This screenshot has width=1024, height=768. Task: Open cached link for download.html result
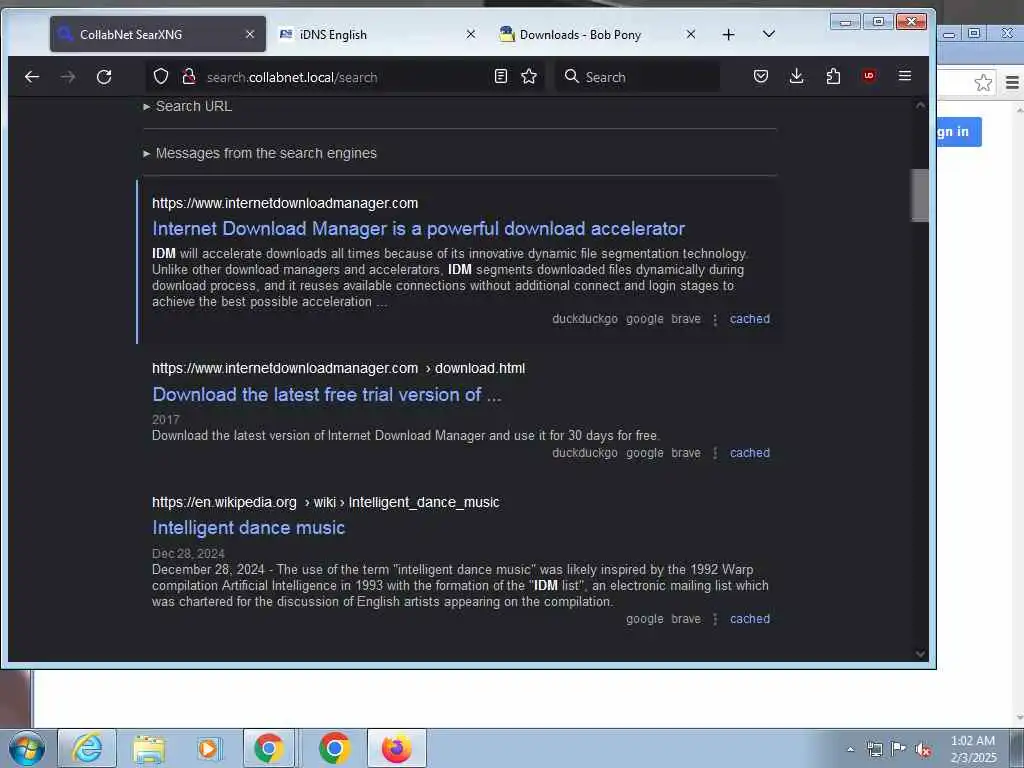(x=750, y=453)
